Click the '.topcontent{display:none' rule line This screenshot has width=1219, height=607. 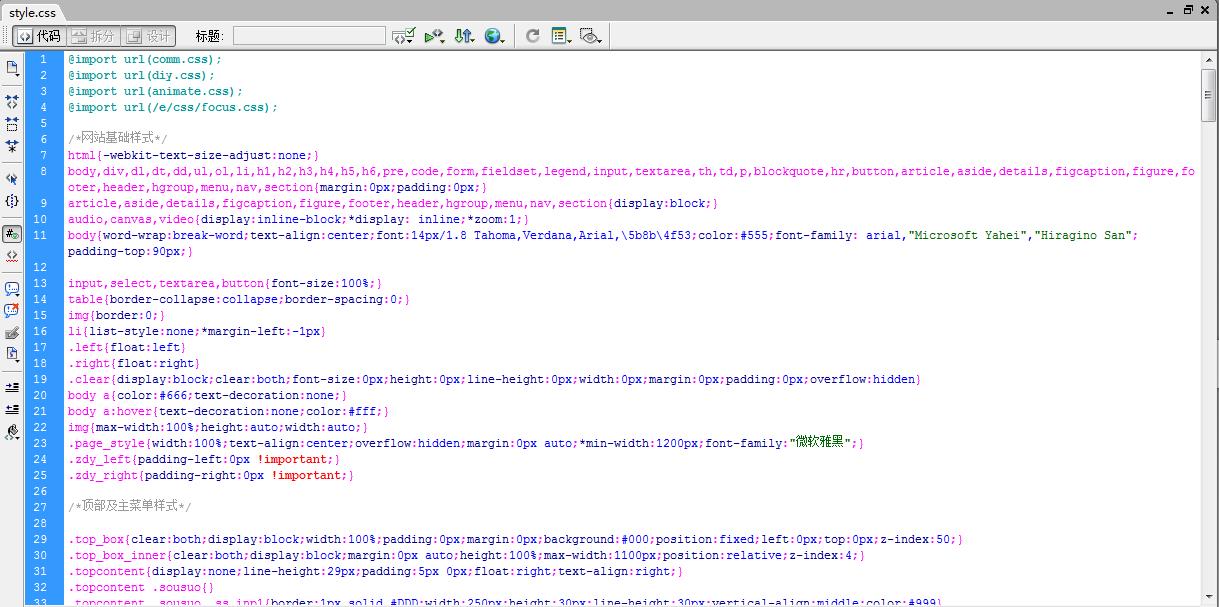[x=376, y=571]
